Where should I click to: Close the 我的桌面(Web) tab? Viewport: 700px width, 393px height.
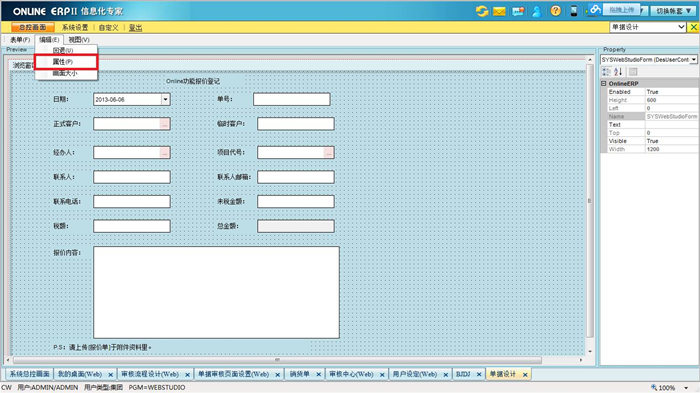point(110,375)
